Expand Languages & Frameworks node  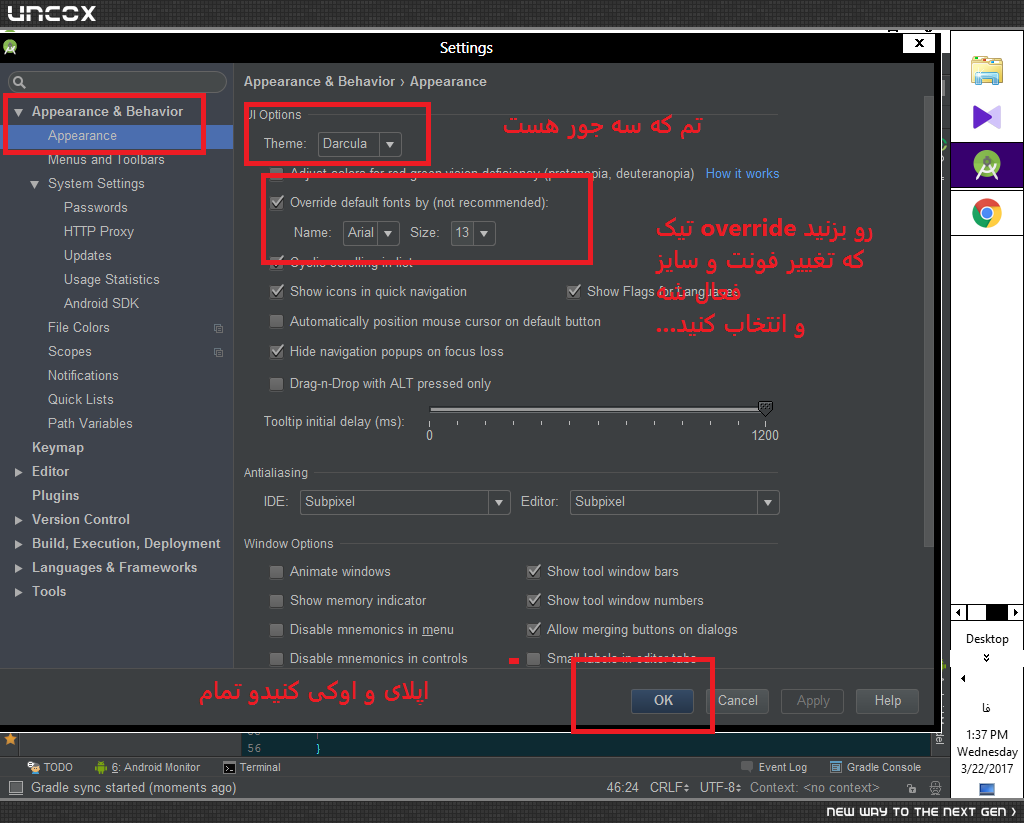18,568
